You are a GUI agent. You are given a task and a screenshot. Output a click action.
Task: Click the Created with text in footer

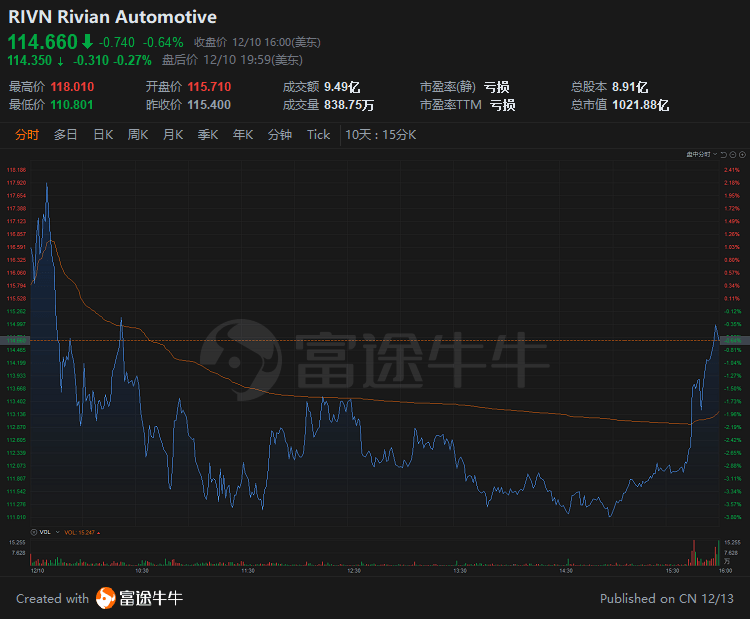tap(53, 598)
